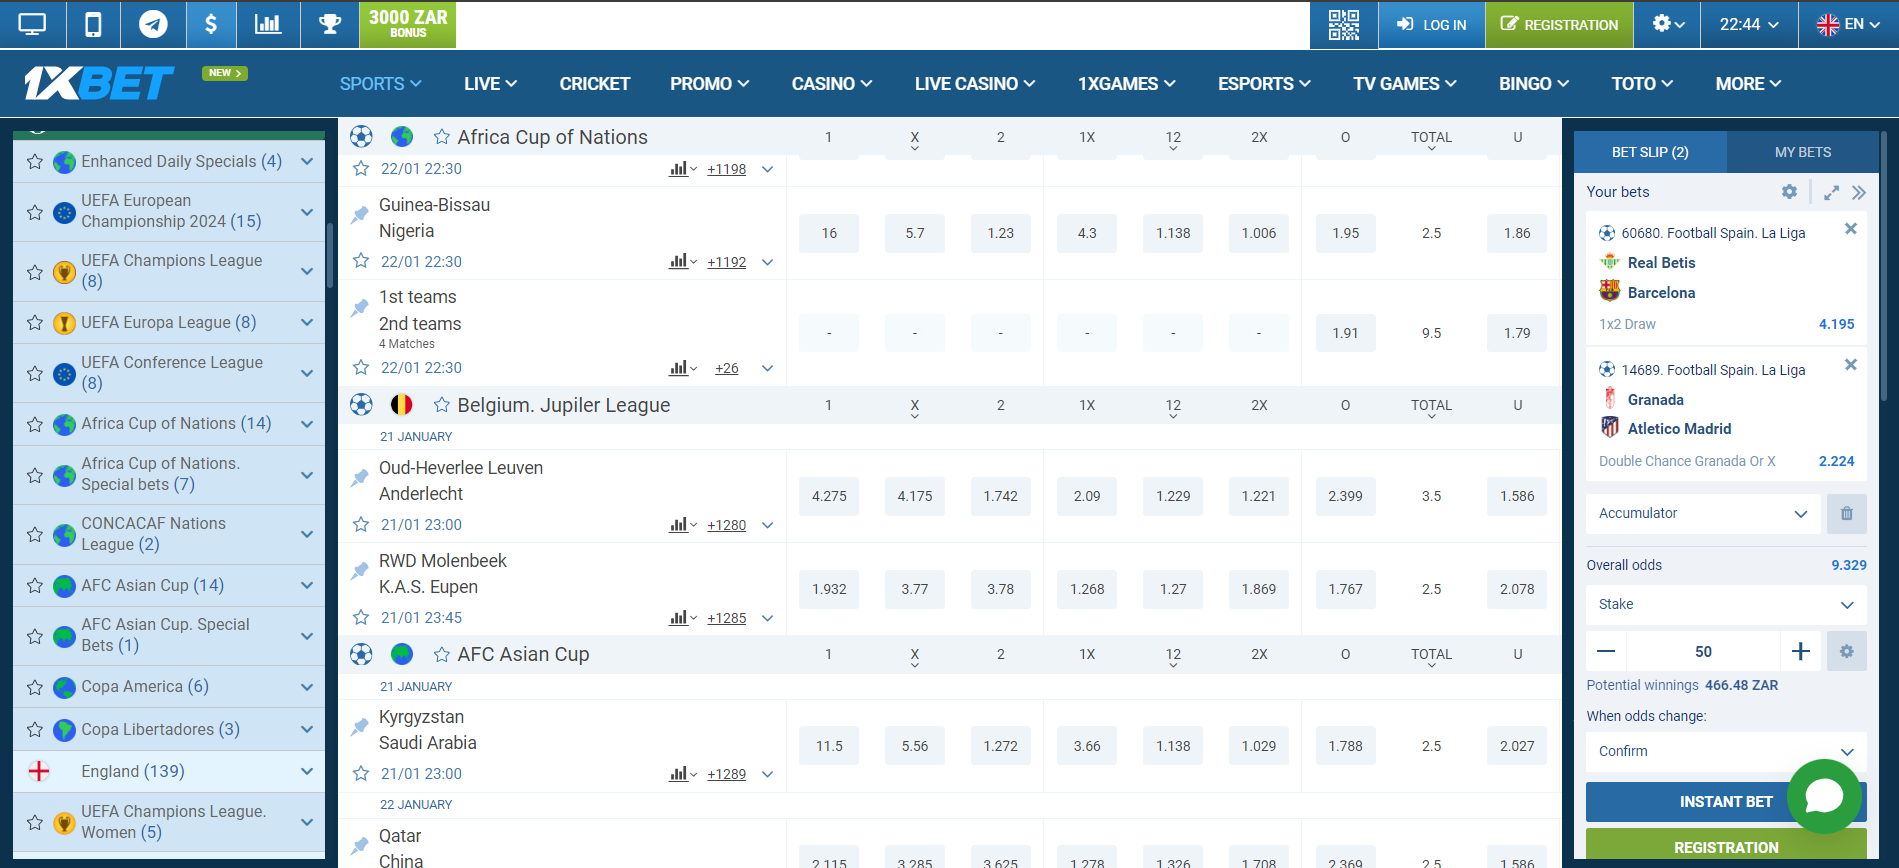Open the Telegram icon in top bar
Viewport: 1899px width, 868px height.
pos(153,24)
